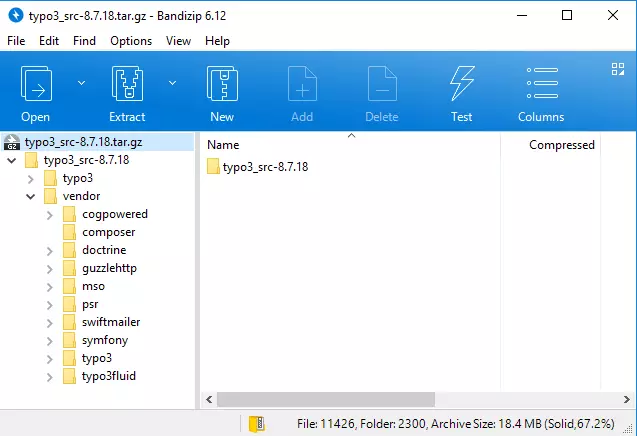
Task: Open the Options menu
Action: coord(131,41)
